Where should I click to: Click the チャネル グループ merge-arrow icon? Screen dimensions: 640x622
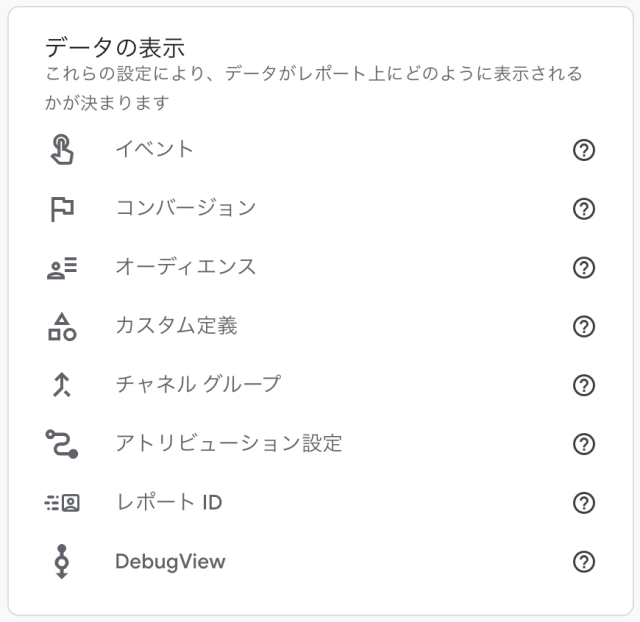[x=62, y=385]
